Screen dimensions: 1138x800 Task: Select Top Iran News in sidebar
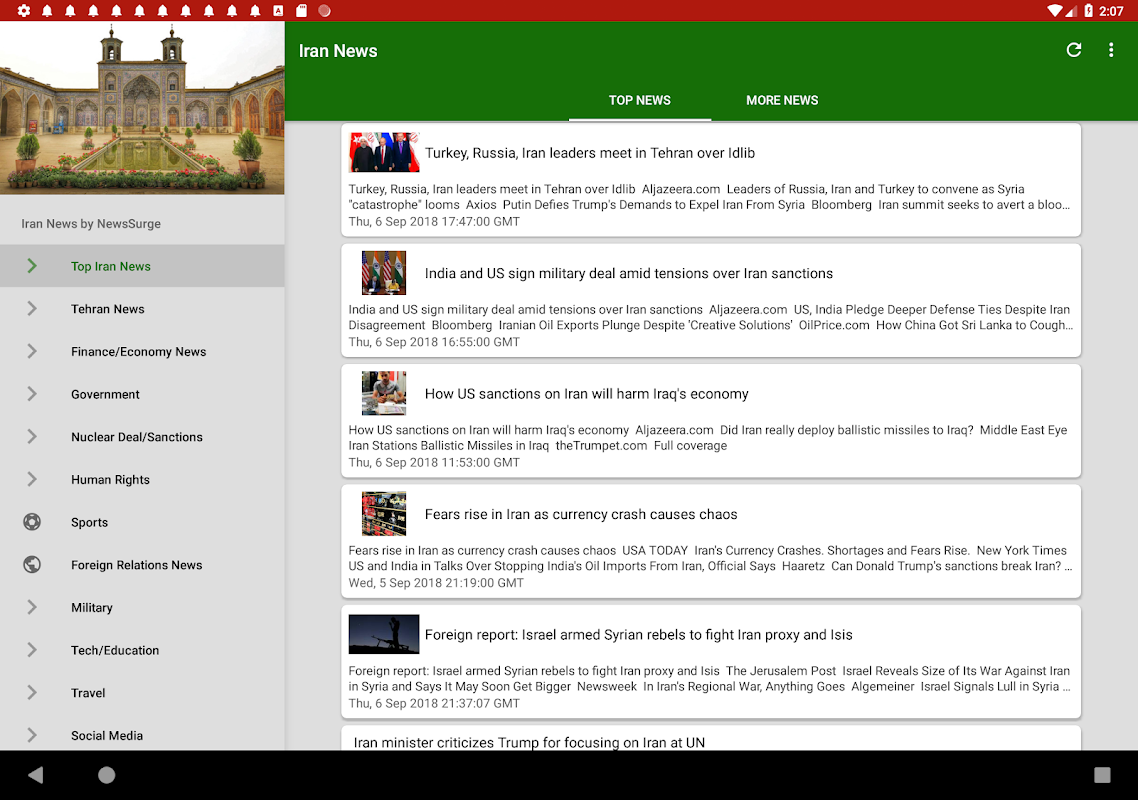tap(142, 266)
